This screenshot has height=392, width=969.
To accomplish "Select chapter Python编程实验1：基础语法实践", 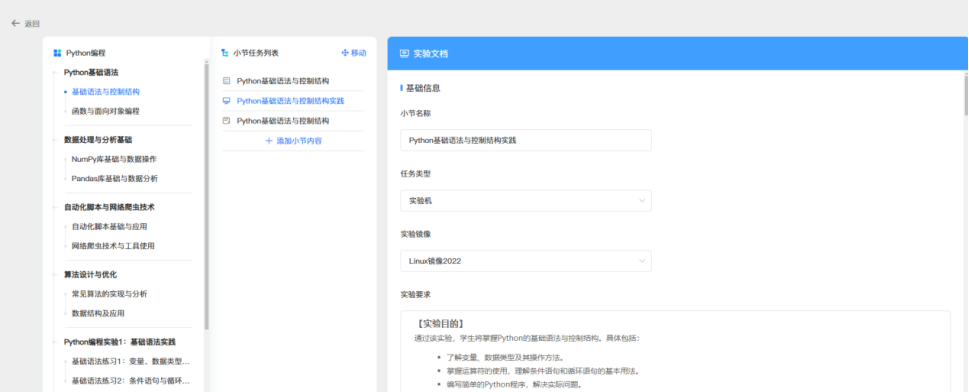I will coord(120,342).
